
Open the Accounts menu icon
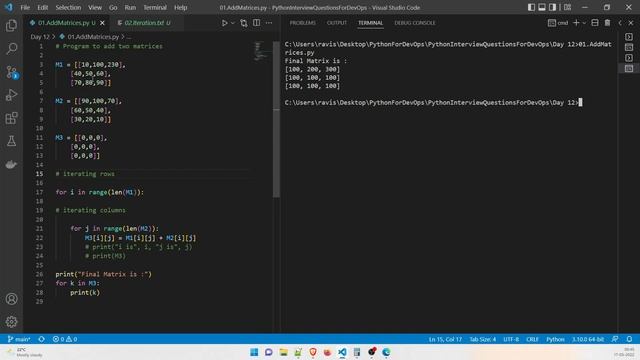(x=11, y=299)
